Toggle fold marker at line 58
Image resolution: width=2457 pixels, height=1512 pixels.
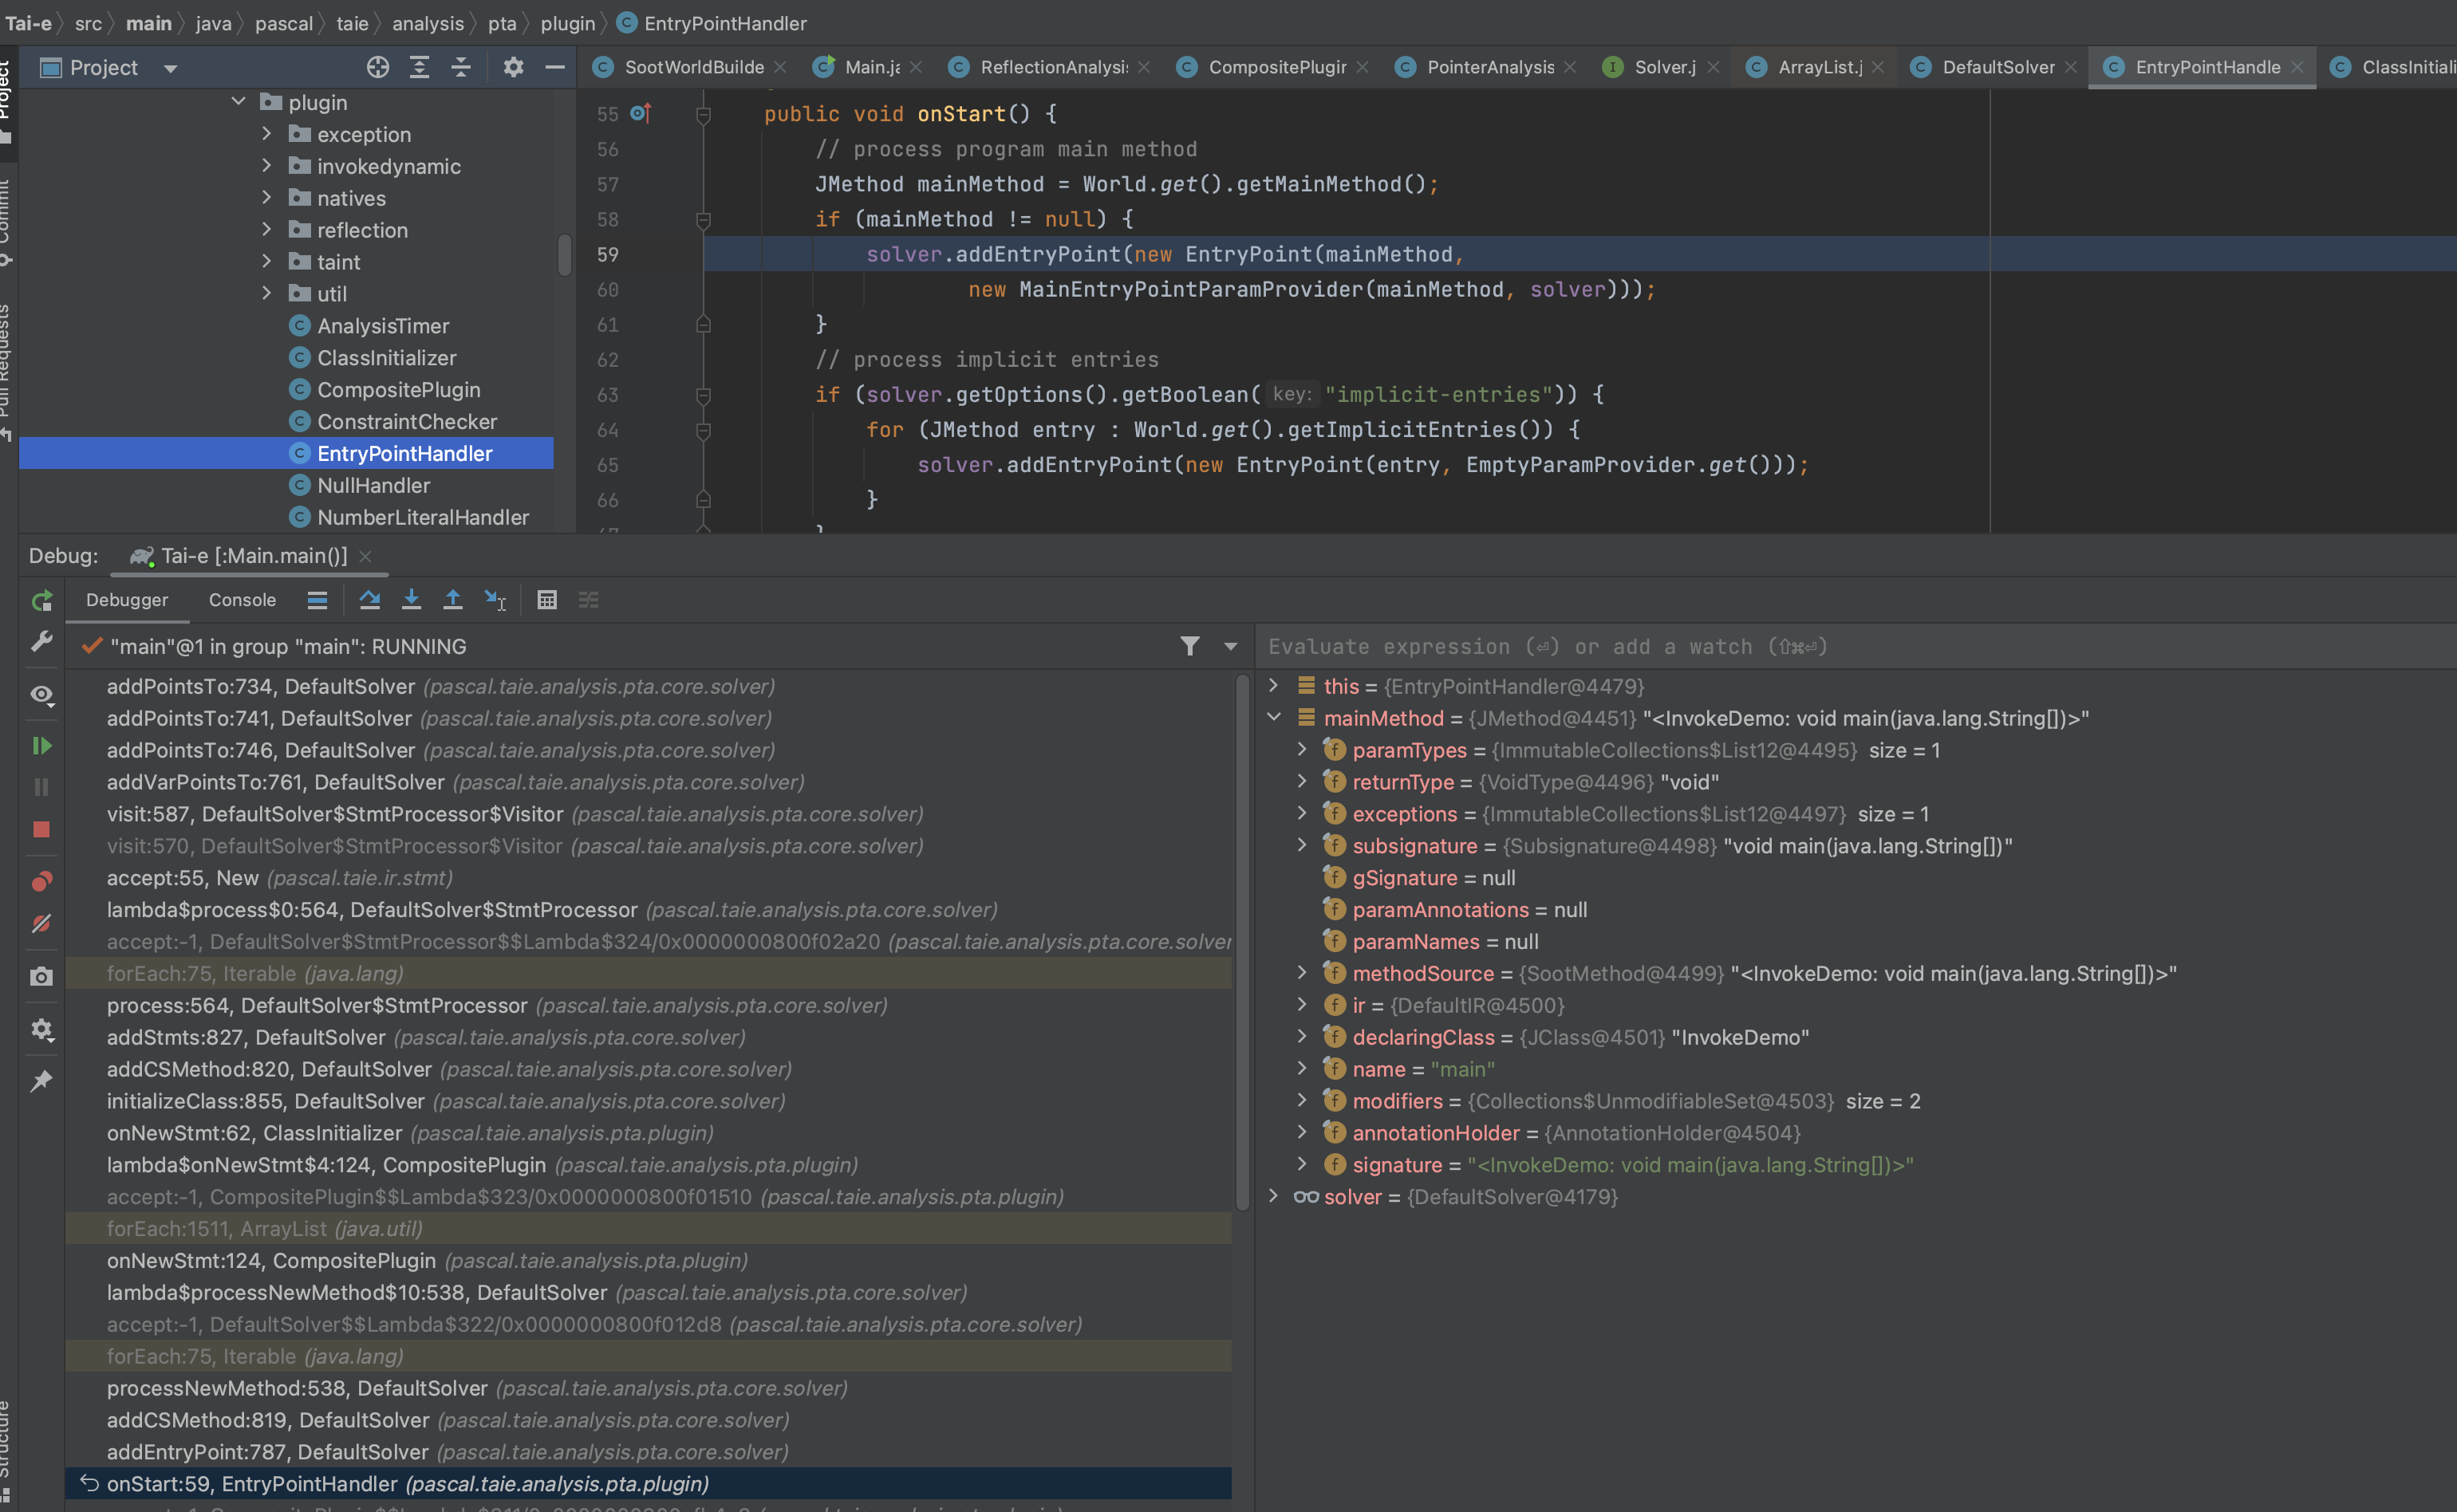pos(703,220)
